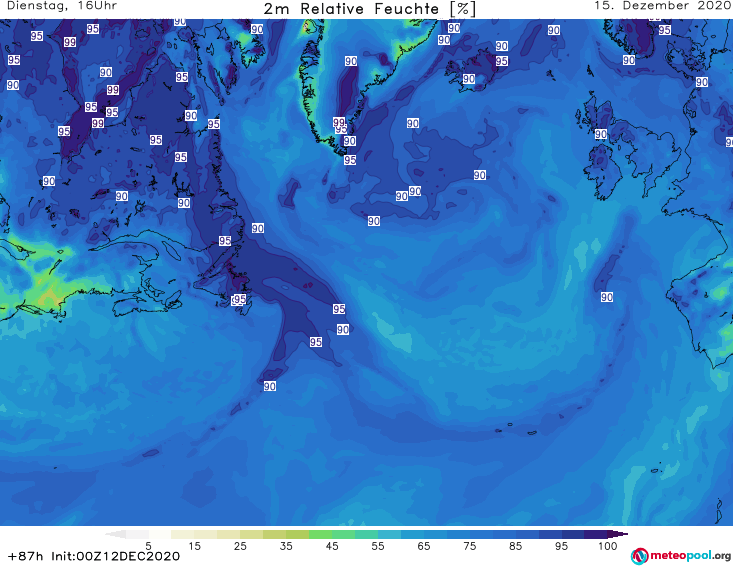
Task: Click the colorbar tick label '85'
Action: point(516,546)
